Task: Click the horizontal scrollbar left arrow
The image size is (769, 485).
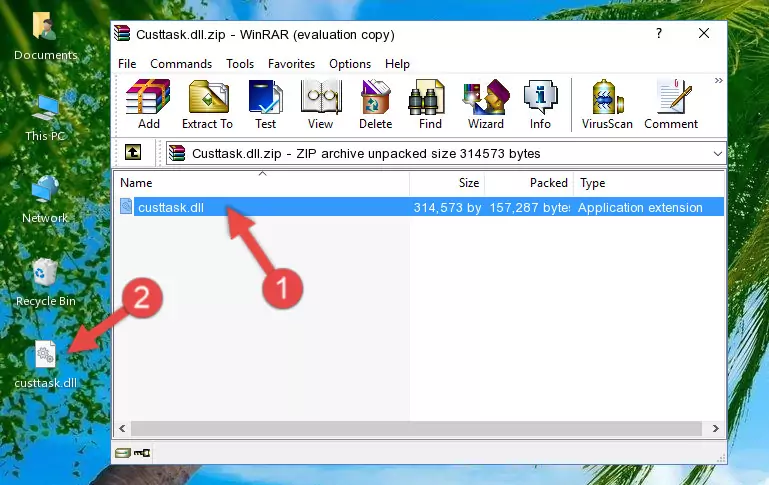Action: pyautogui.click(x=123, y=428)
